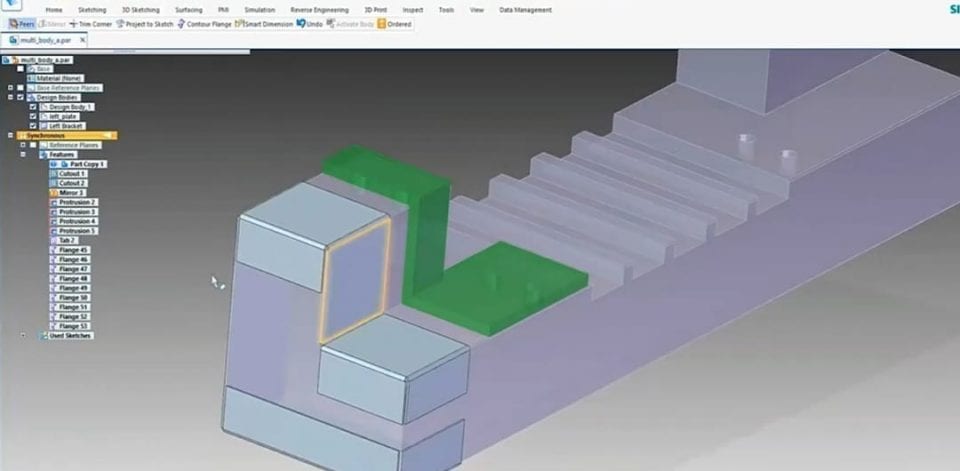Click the application menu button
The height and width of the screenshot is (471, 960).
tap(11, 6)
